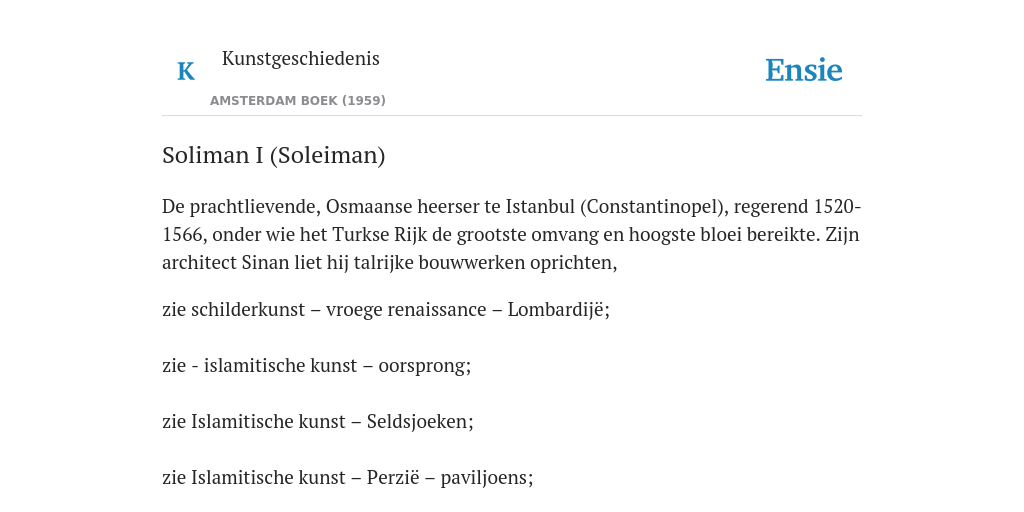The image size is (1024, 512).
Task: Open the Ensie logo homepage link
Action: [x=803, y=70]
